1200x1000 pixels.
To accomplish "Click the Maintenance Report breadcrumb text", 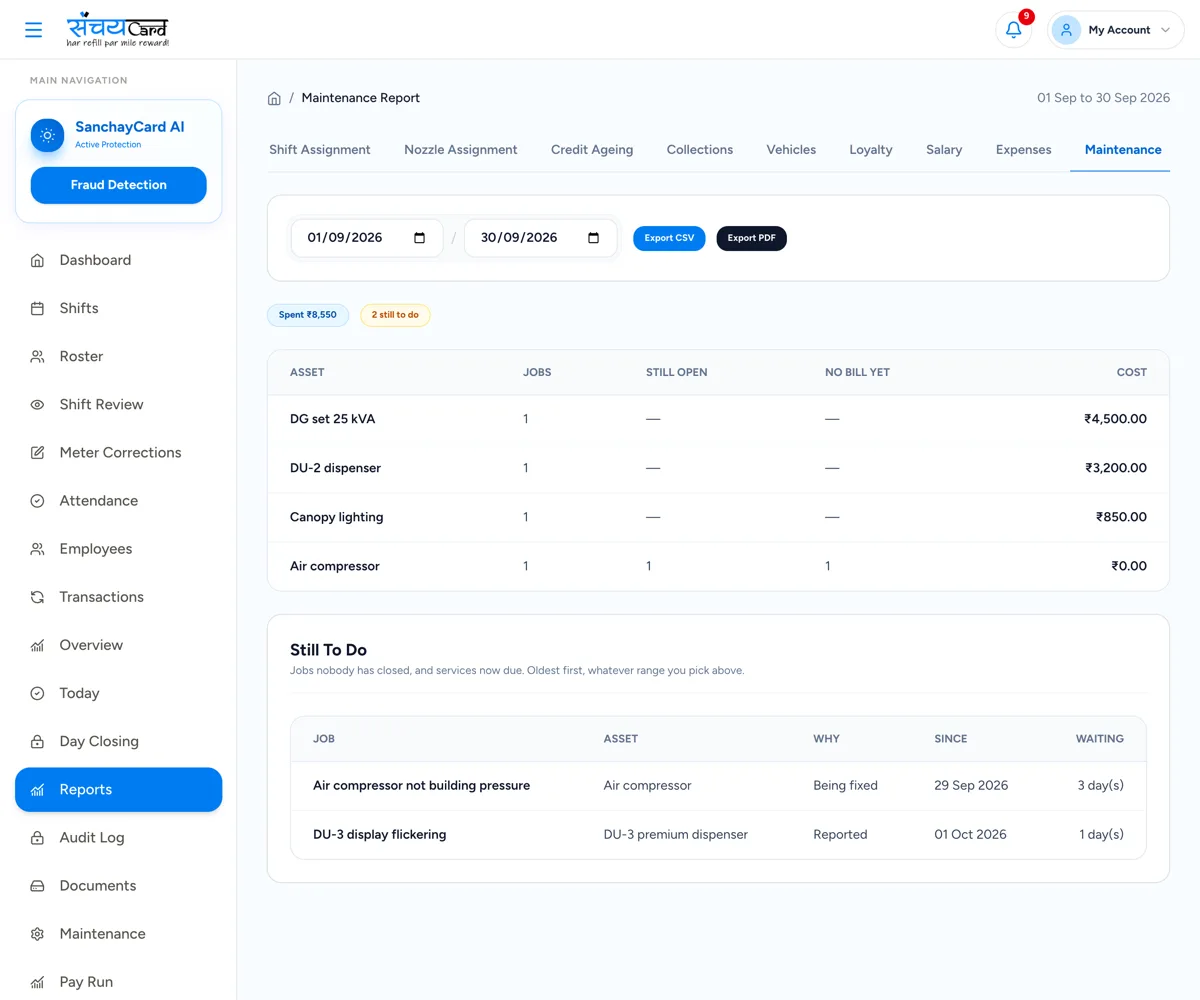I will pos(361,98).
